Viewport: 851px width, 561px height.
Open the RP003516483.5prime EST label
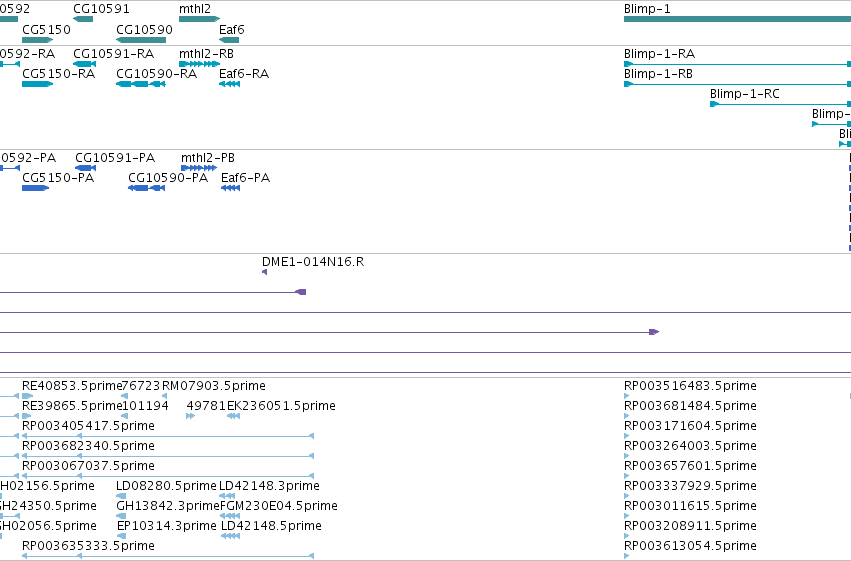[x=690, y=386]
